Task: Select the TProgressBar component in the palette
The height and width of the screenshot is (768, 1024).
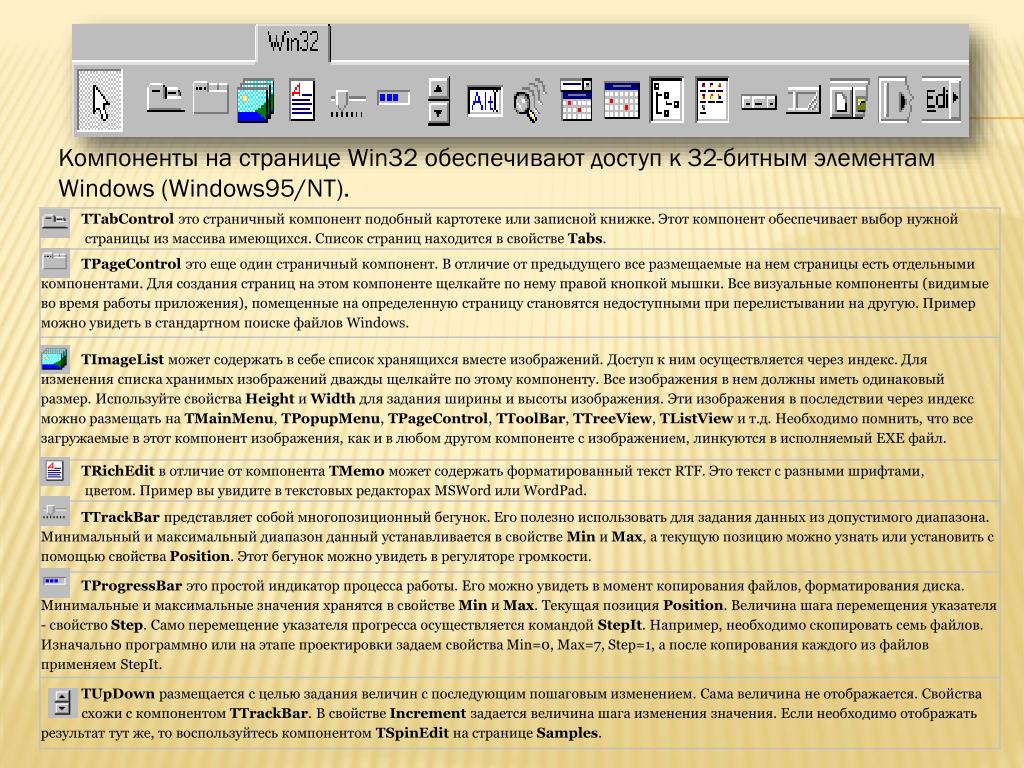Action: [393, 99]
